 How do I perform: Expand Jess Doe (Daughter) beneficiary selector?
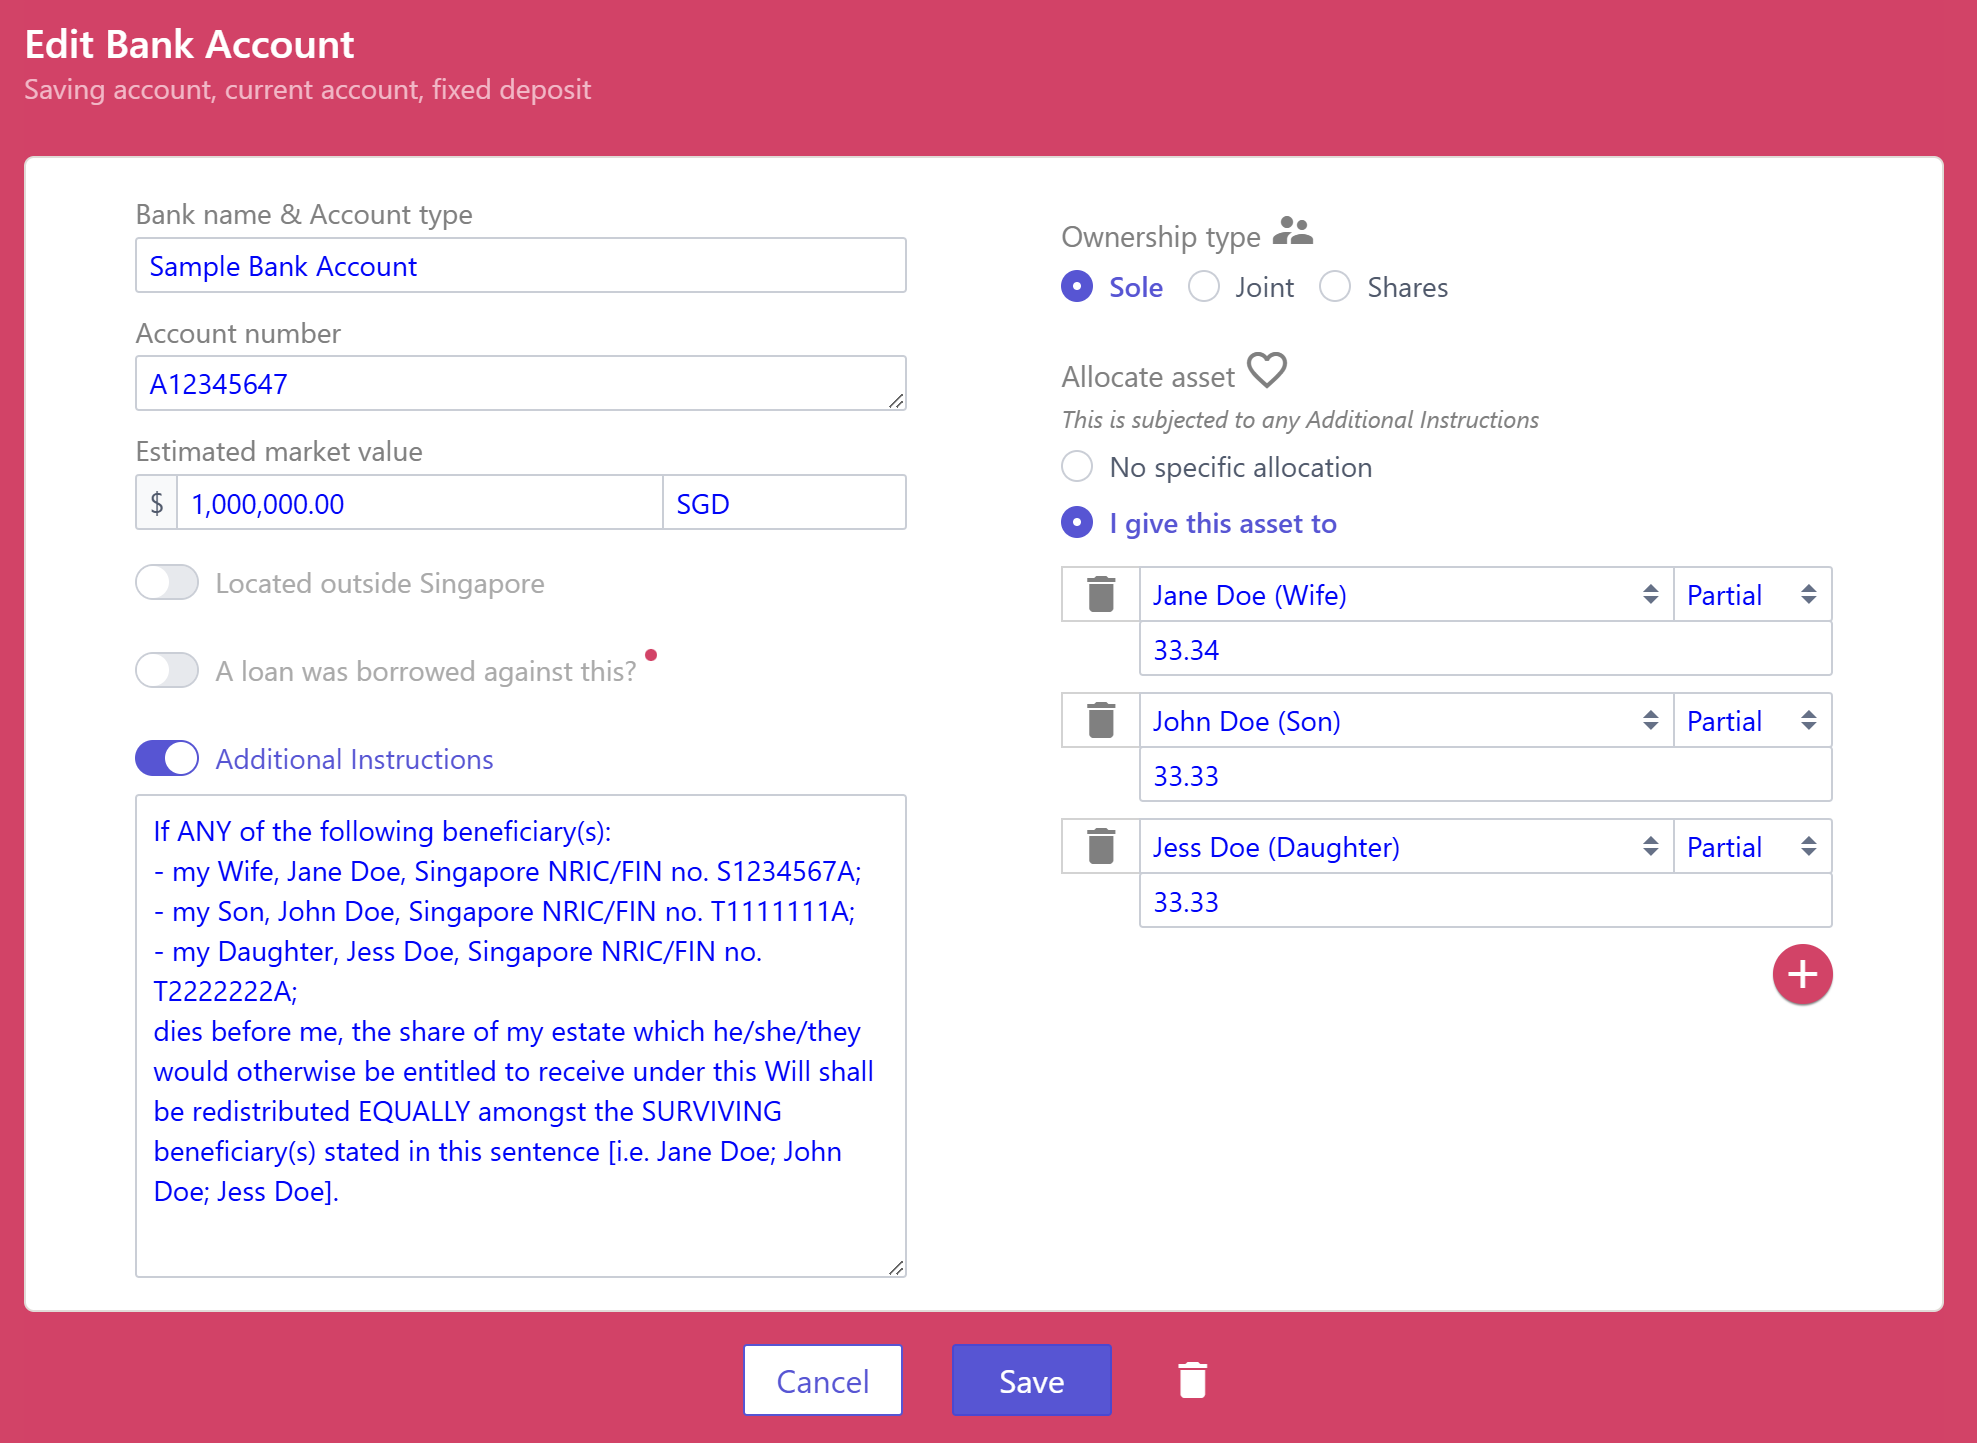(x=1405, y=847)
